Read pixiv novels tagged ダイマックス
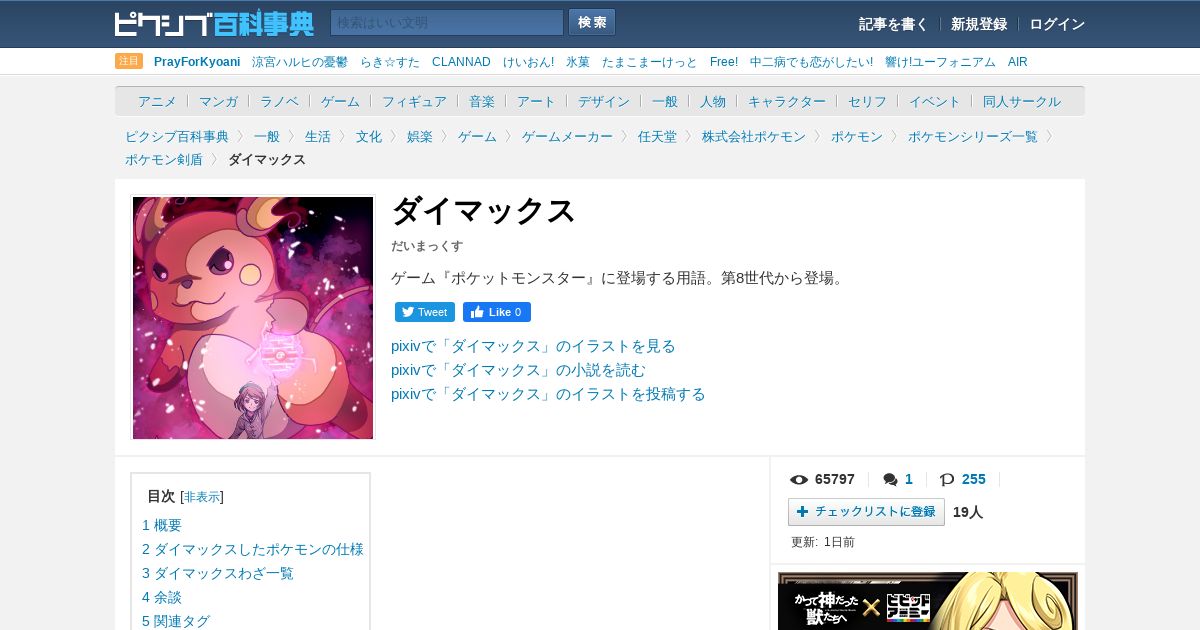 pos(518,370)
